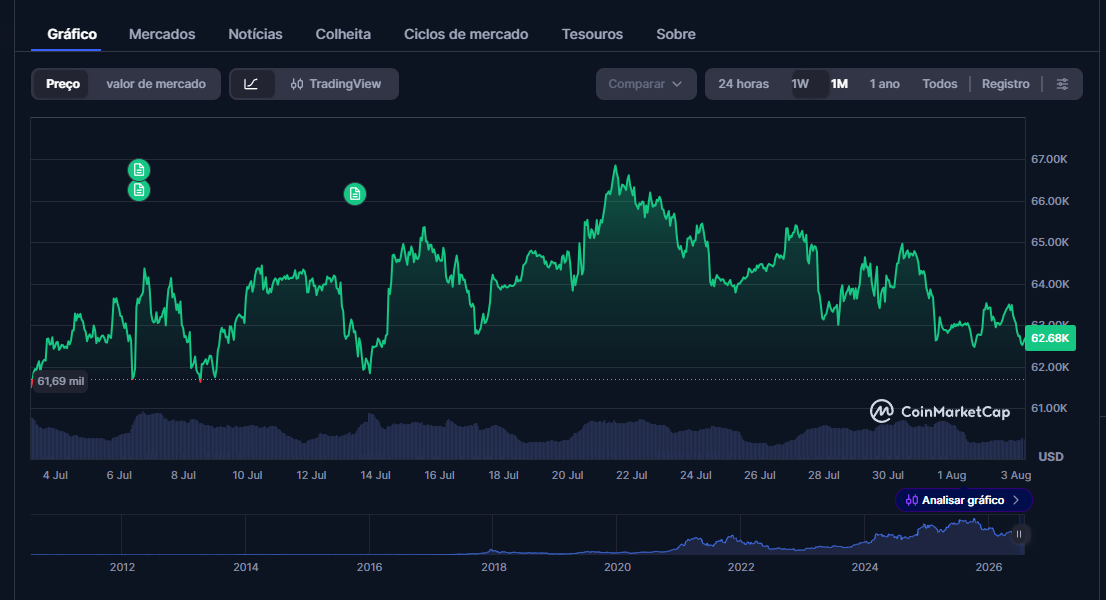Open the Notícias tab

click(x=255, y=34)
